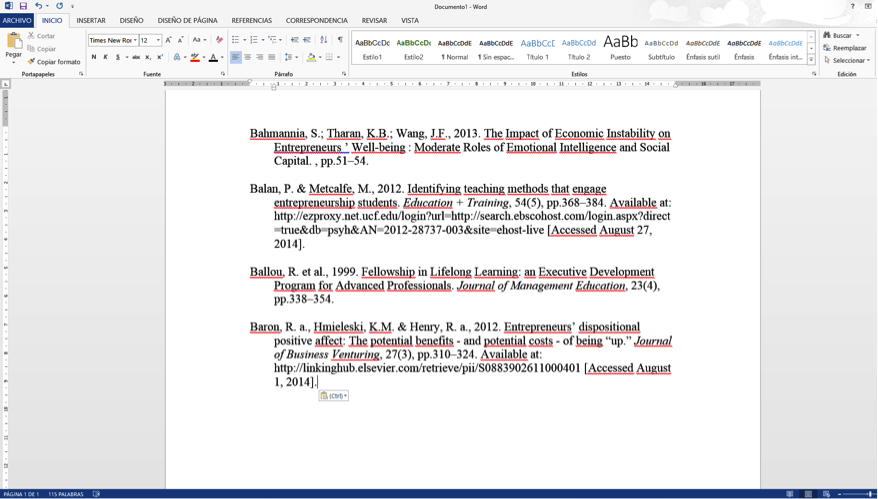This screenshot has height=499, width=878.
Task: Click the tab selector at ruler corner
Action: [6, 84]
